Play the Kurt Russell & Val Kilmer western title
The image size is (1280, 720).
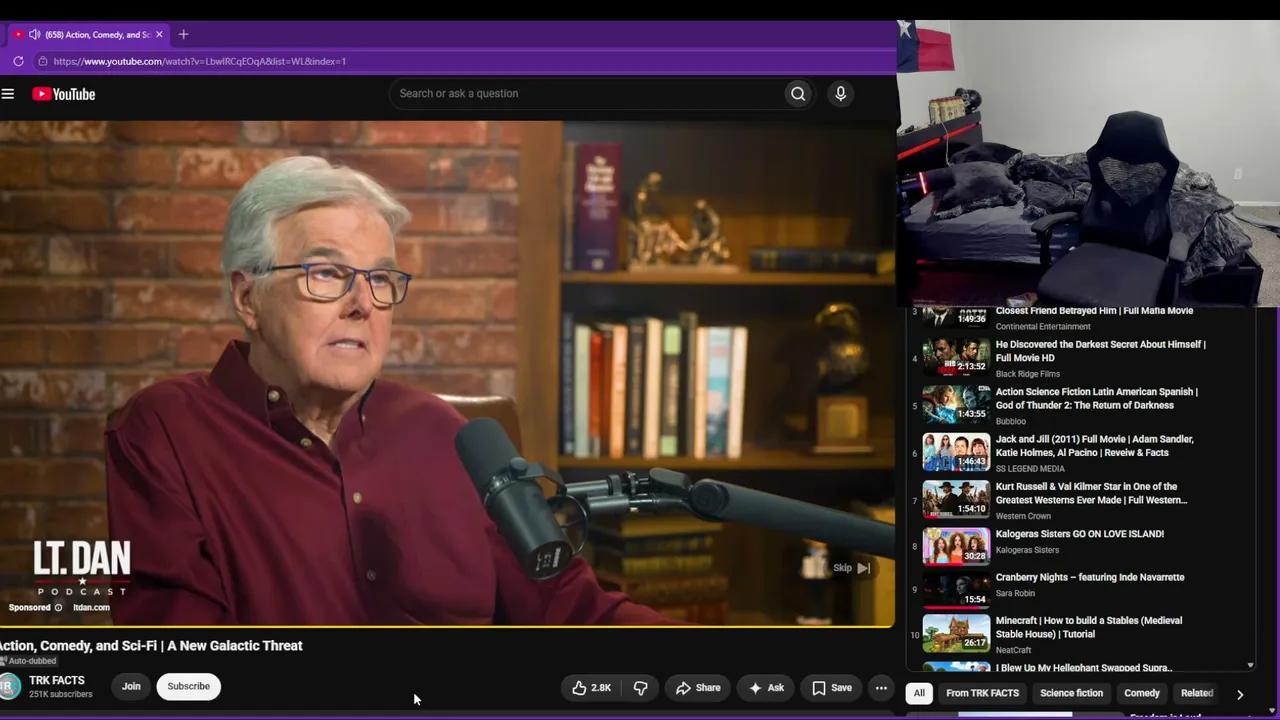(1092, 493)
